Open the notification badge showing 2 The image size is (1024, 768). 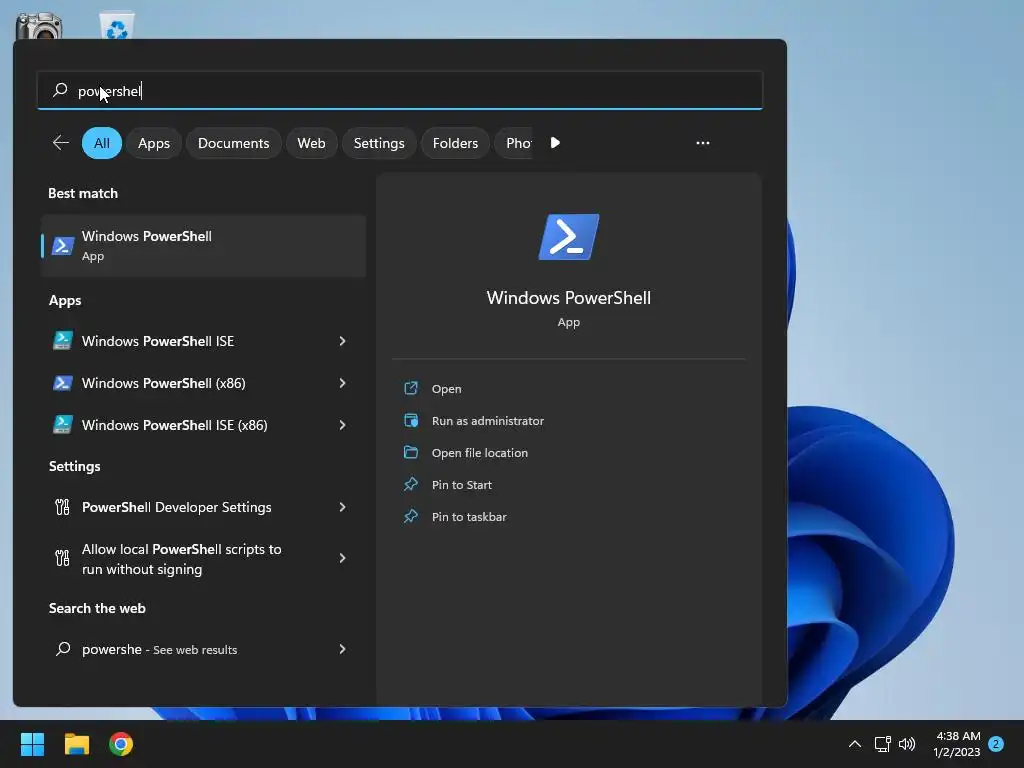pos(995,744)
